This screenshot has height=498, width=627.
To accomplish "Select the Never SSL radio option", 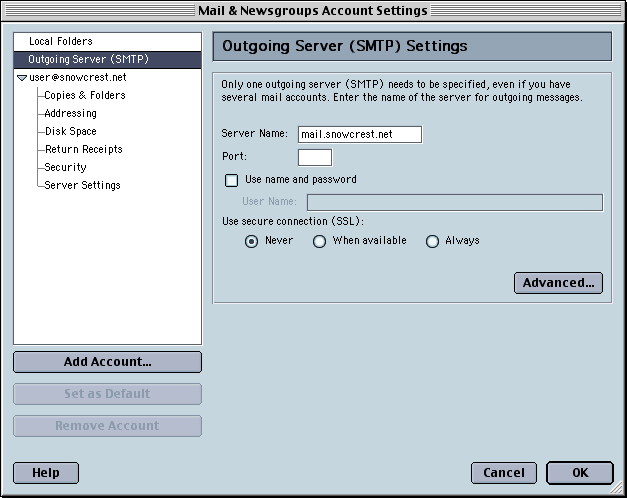I will [252, 241].
